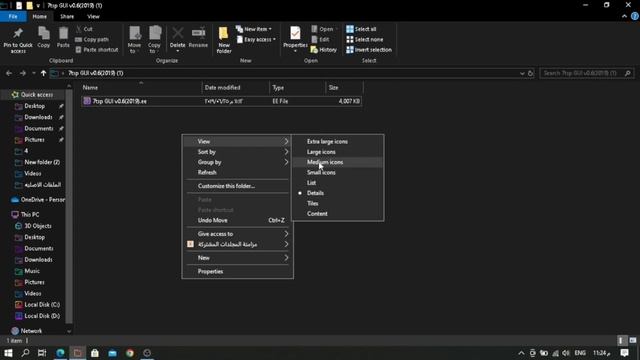Click Copy path in ribbon
This screenshot has width=640, height=360.
(92, 40)
